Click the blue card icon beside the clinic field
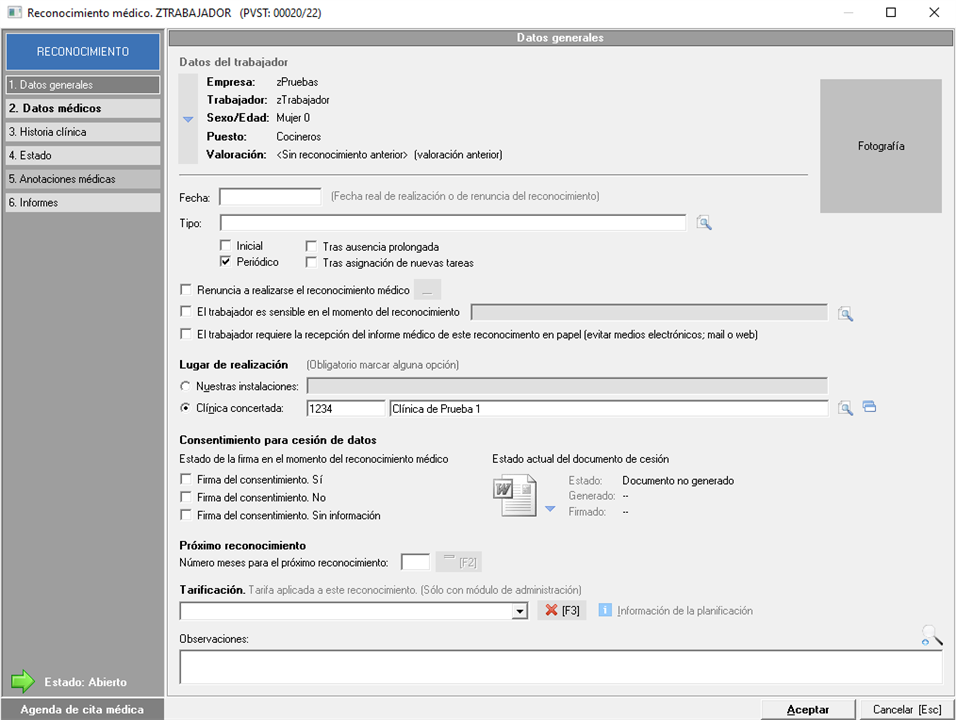Image resolution: width=956 pixels, height=720 pixels. point(869,407)
